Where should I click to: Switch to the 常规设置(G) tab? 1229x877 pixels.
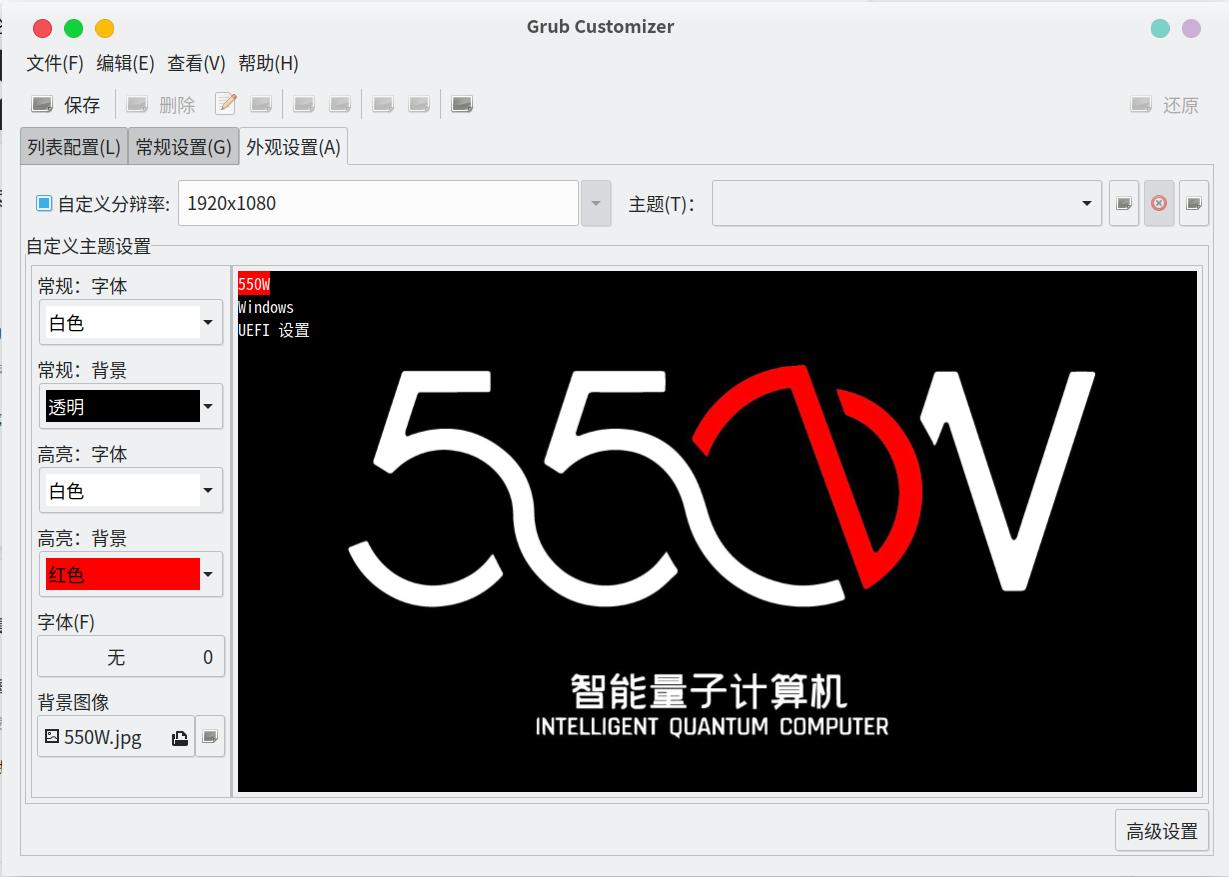tap(183, 147)
